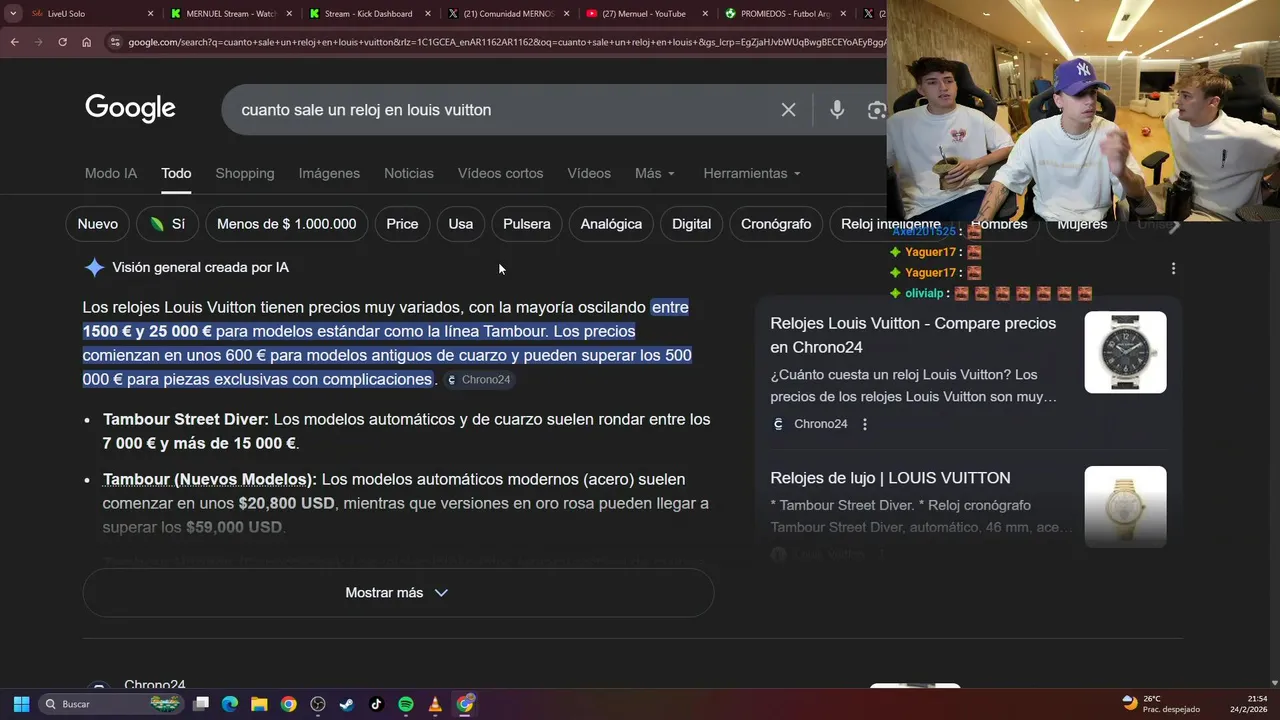The width and height of the screenshot is (1280, 720).
Task: Open Google Chrome from taskbar
Action: [288, 704]
